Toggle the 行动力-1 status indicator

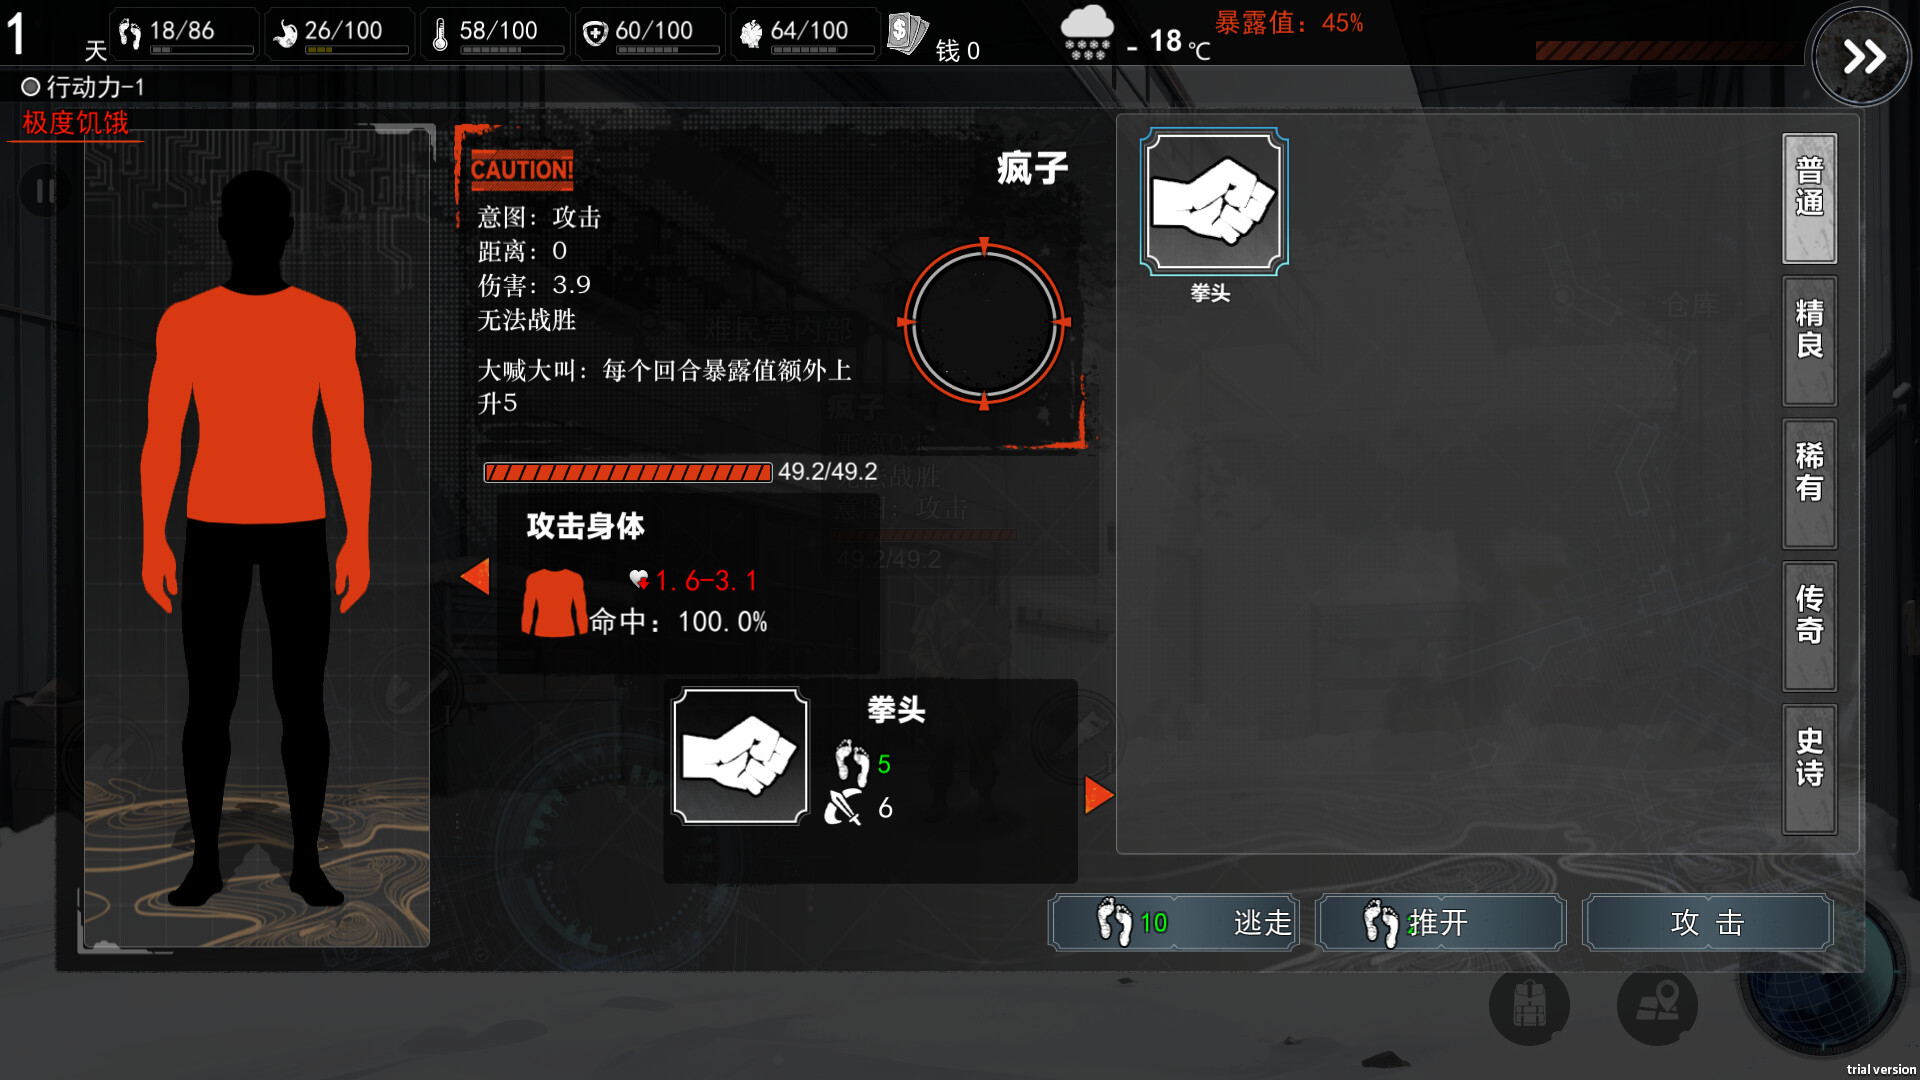[x=83, y=87]
